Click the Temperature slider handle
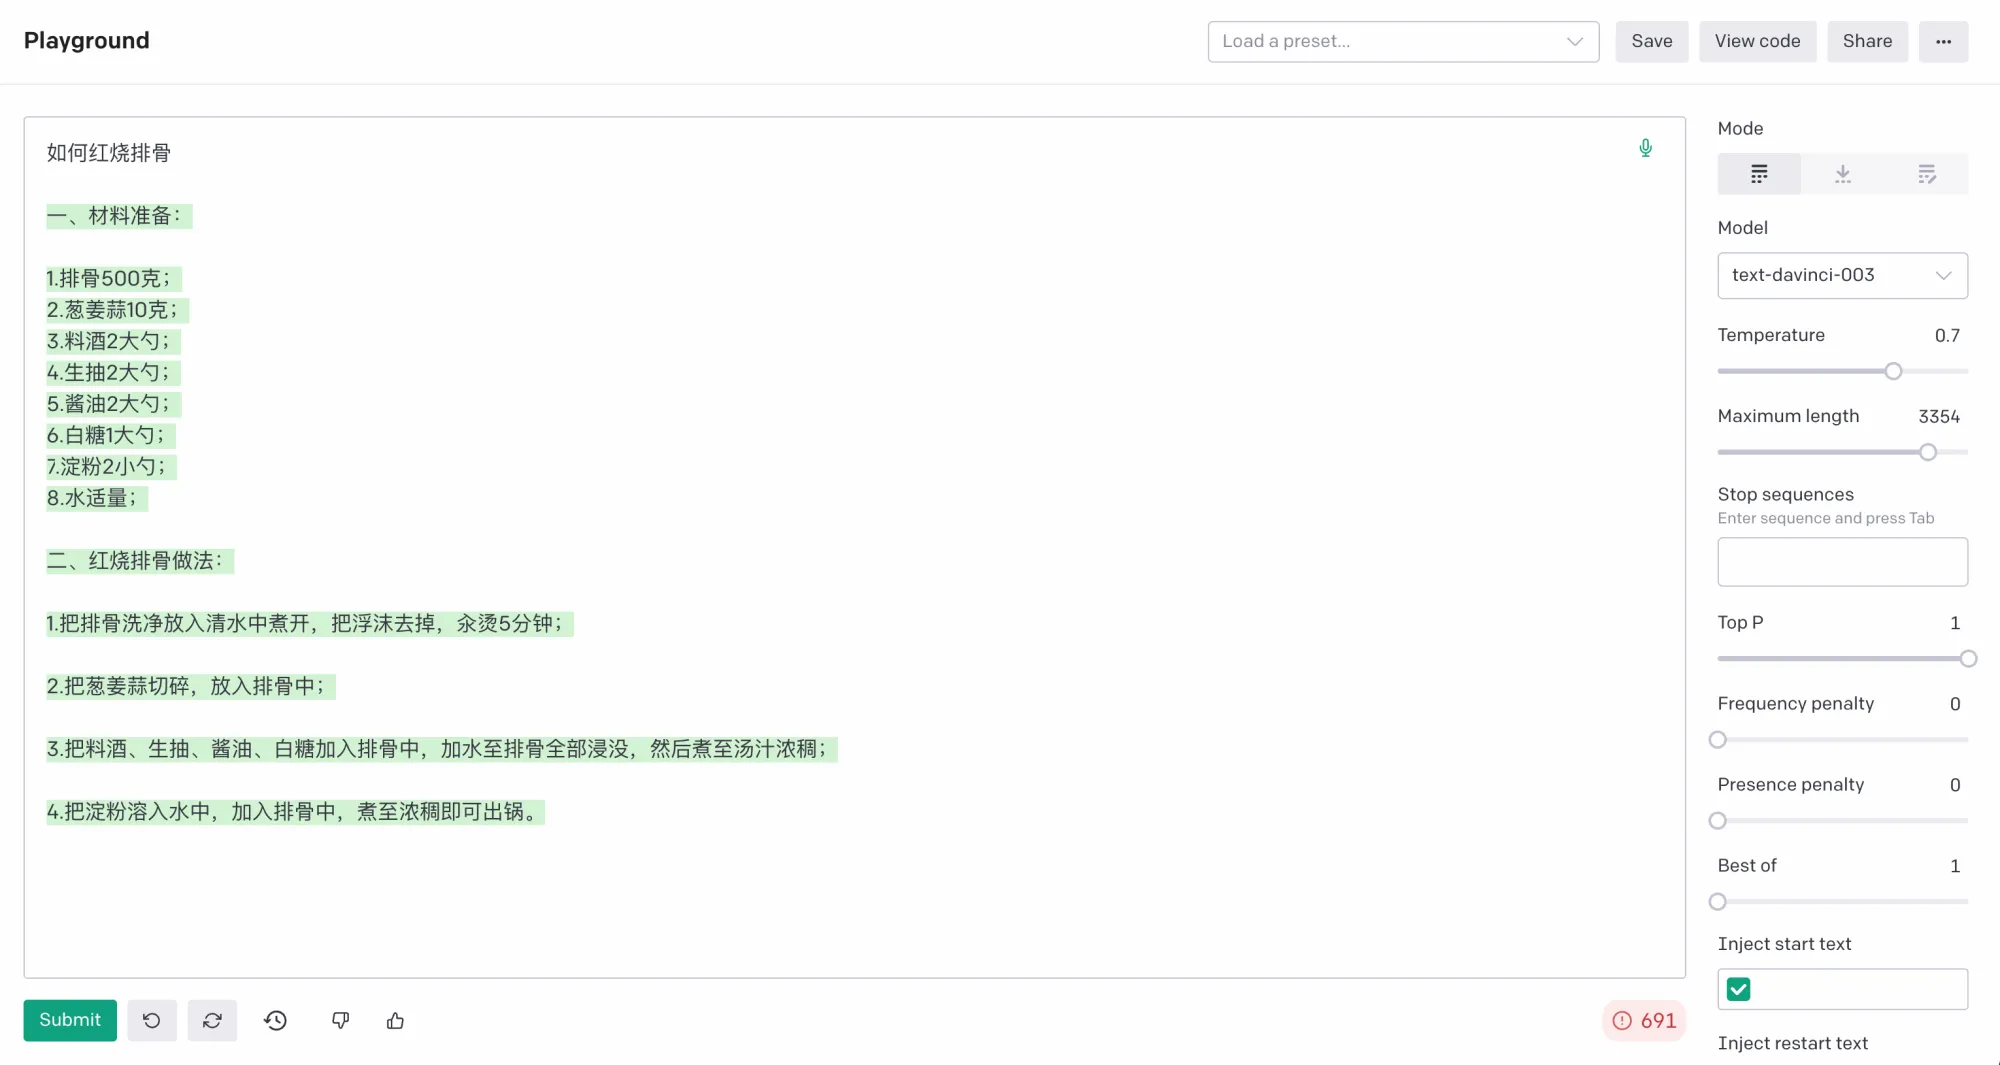2000x1065 pixels. pyautogui.click(x=1893, y=371)
